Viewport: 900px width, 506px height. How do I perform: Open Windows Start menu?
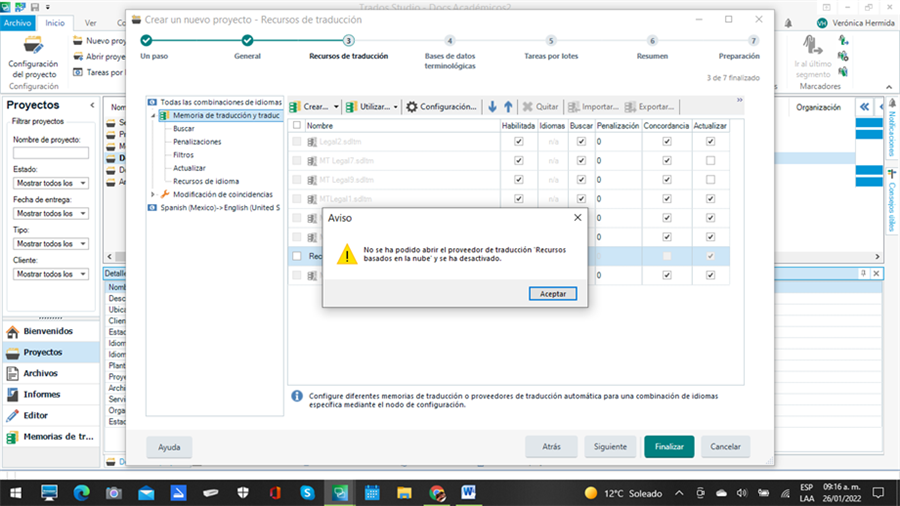click(15, 493)
